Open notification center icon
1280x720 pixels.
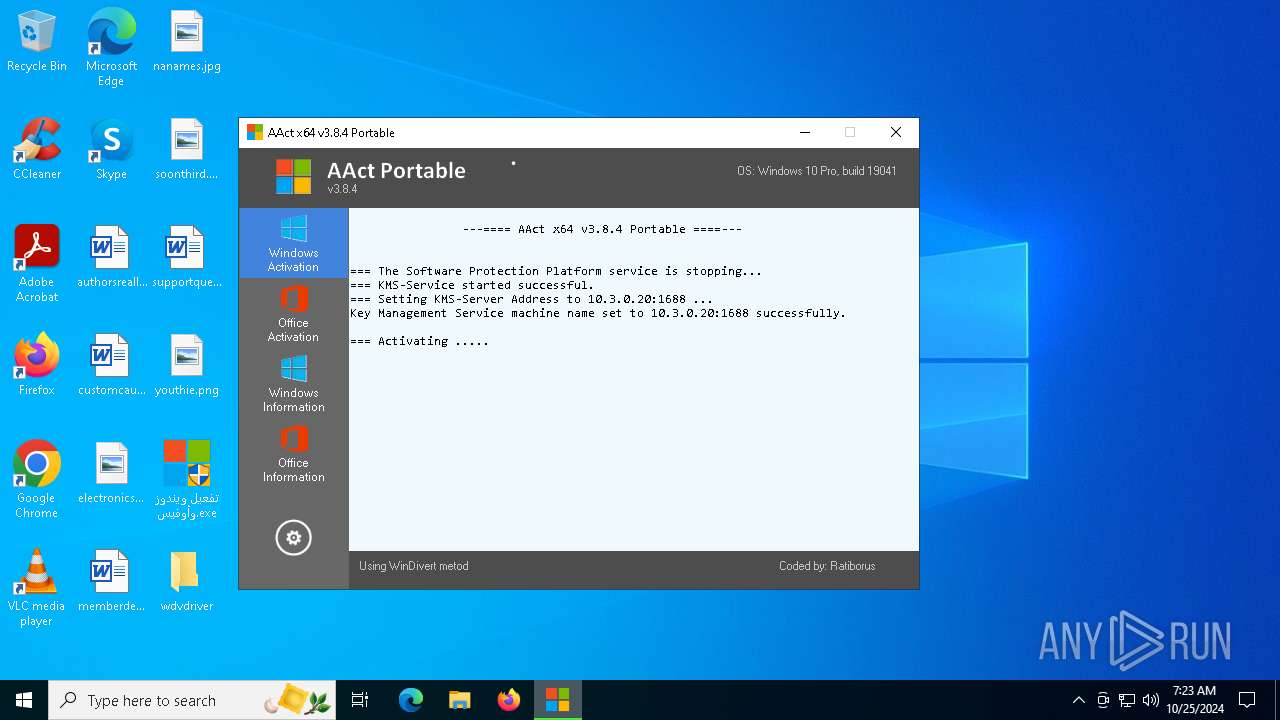click(1247, 700)
